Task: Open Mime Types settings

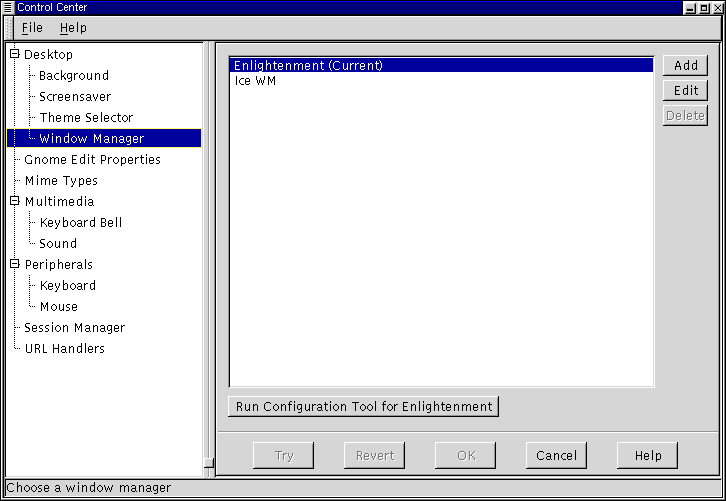Action: (61, 180)
